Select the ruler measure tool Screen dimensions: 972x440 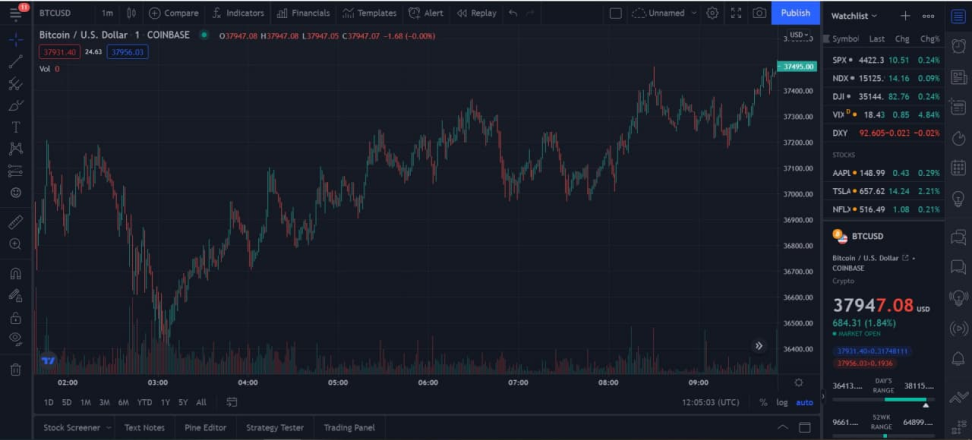click(x=16, y=222)
